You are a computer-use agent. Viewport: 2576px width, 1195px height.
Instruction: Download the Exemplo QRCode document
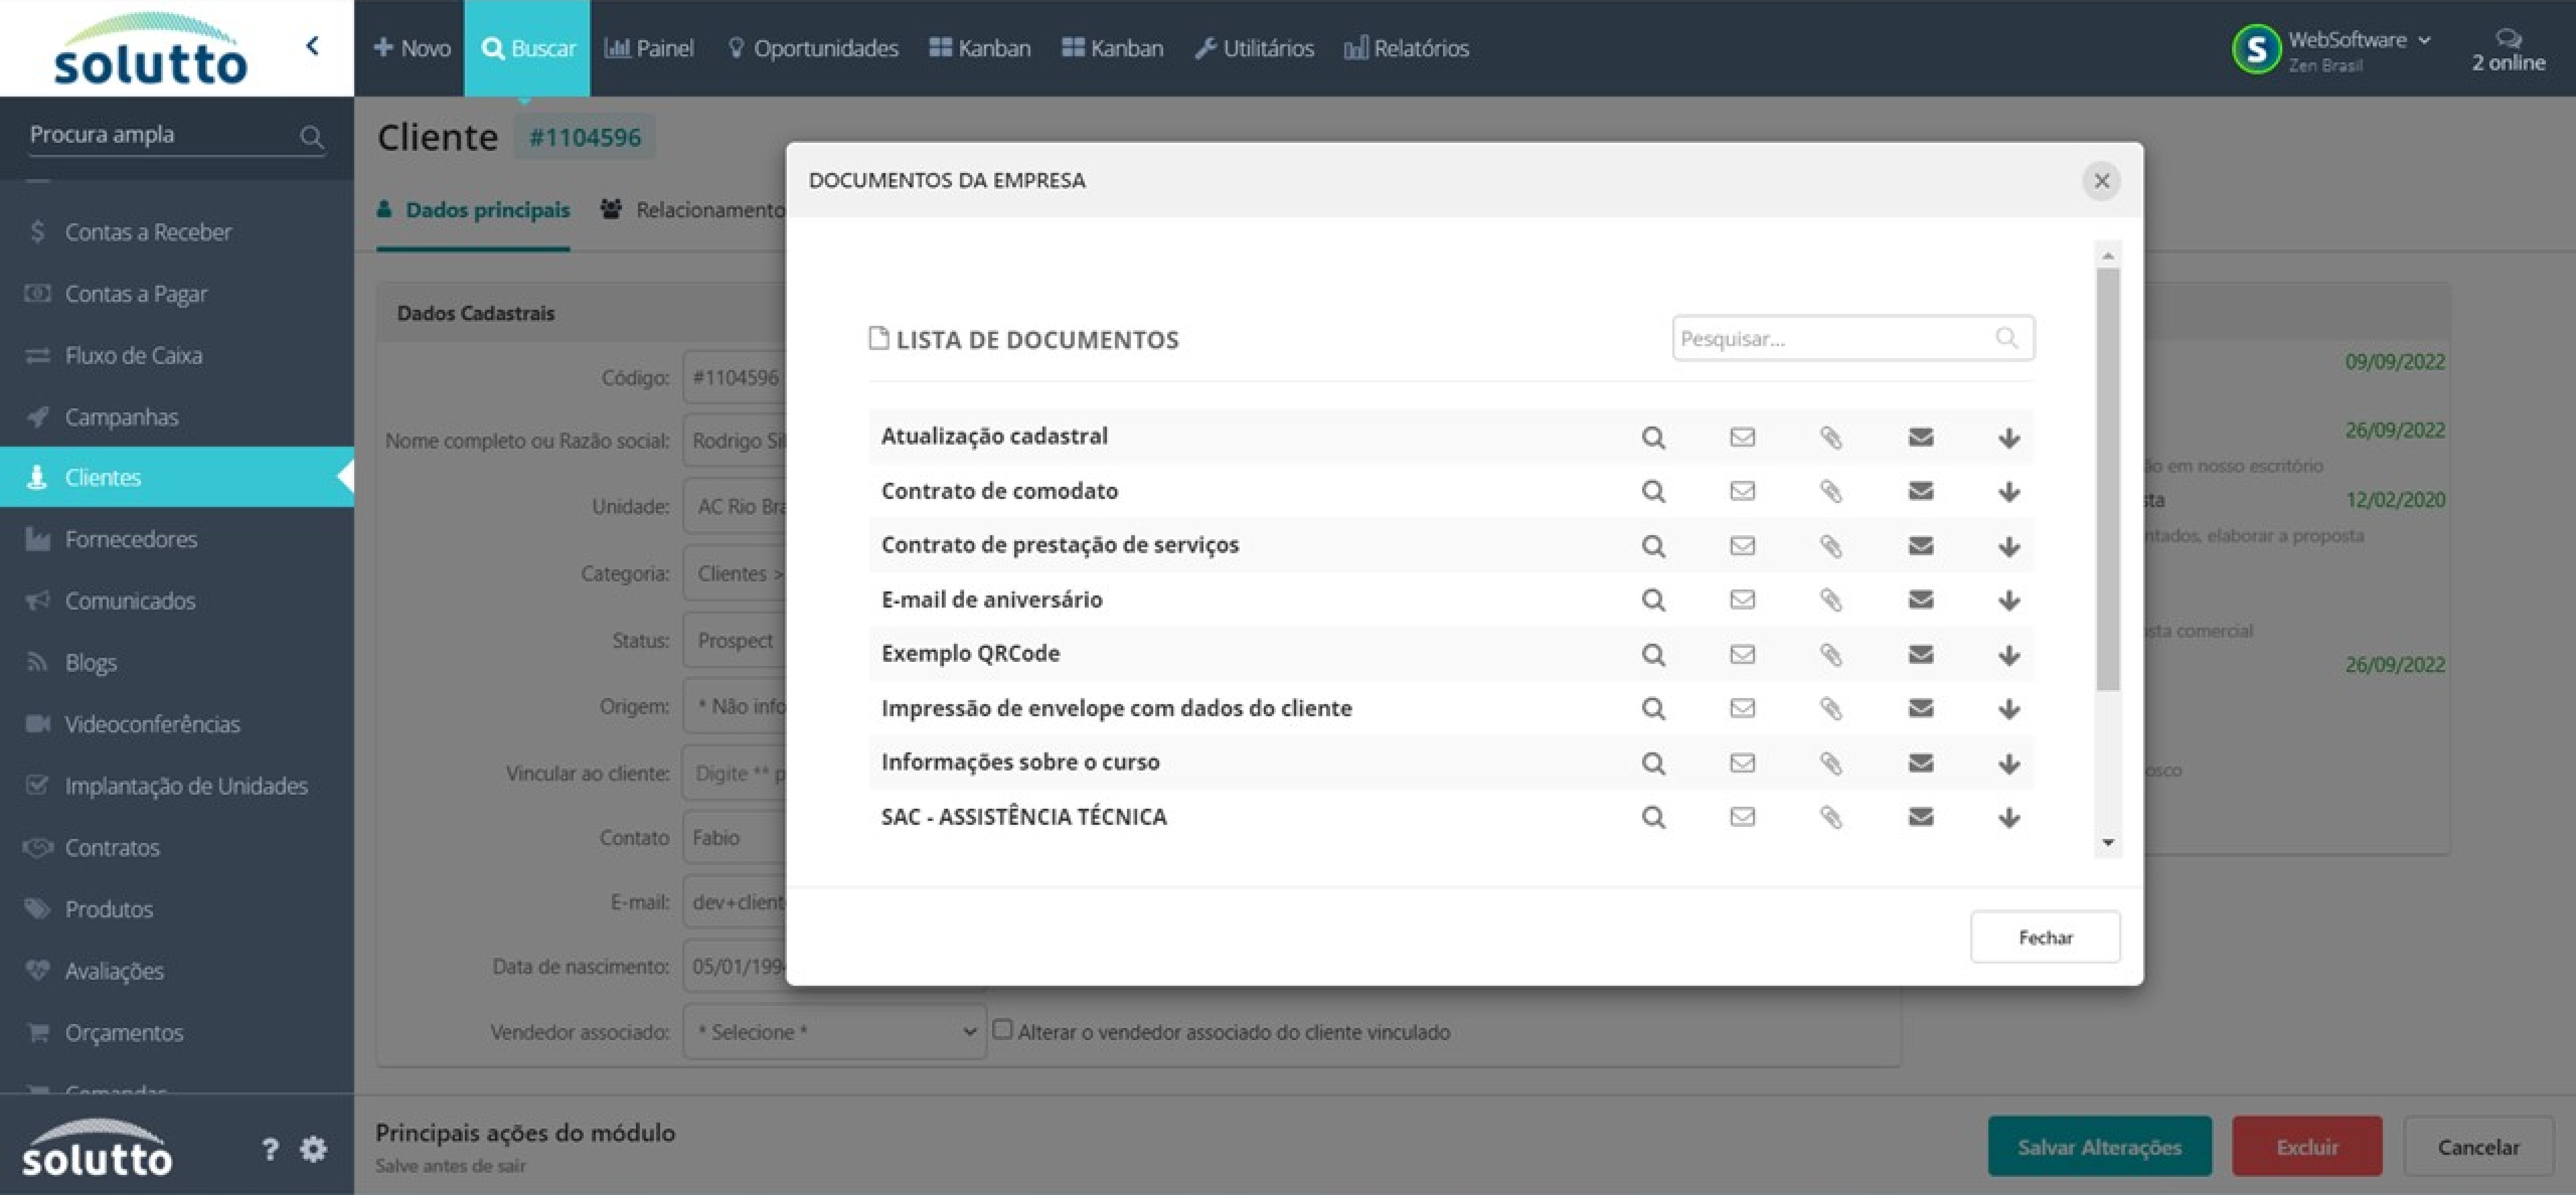pyautogui.click(x=2008, y=656)
